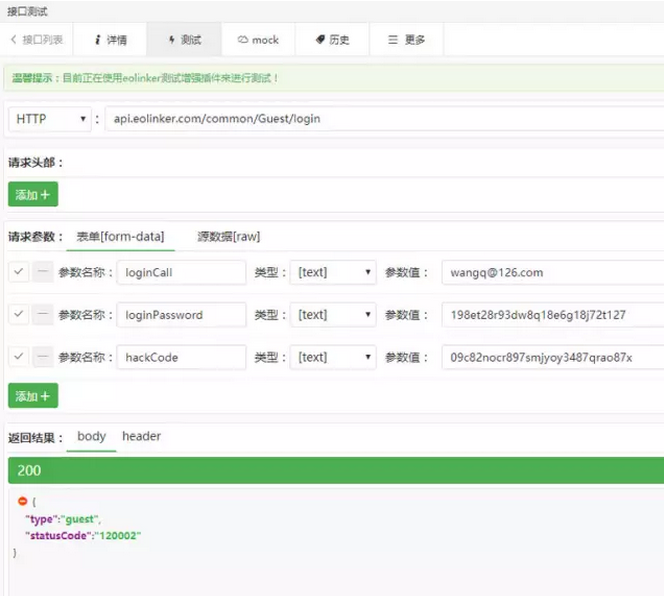Viewport: 664px width, 596px height.
Task: Show the response header tab
Action: click(141, 436)
